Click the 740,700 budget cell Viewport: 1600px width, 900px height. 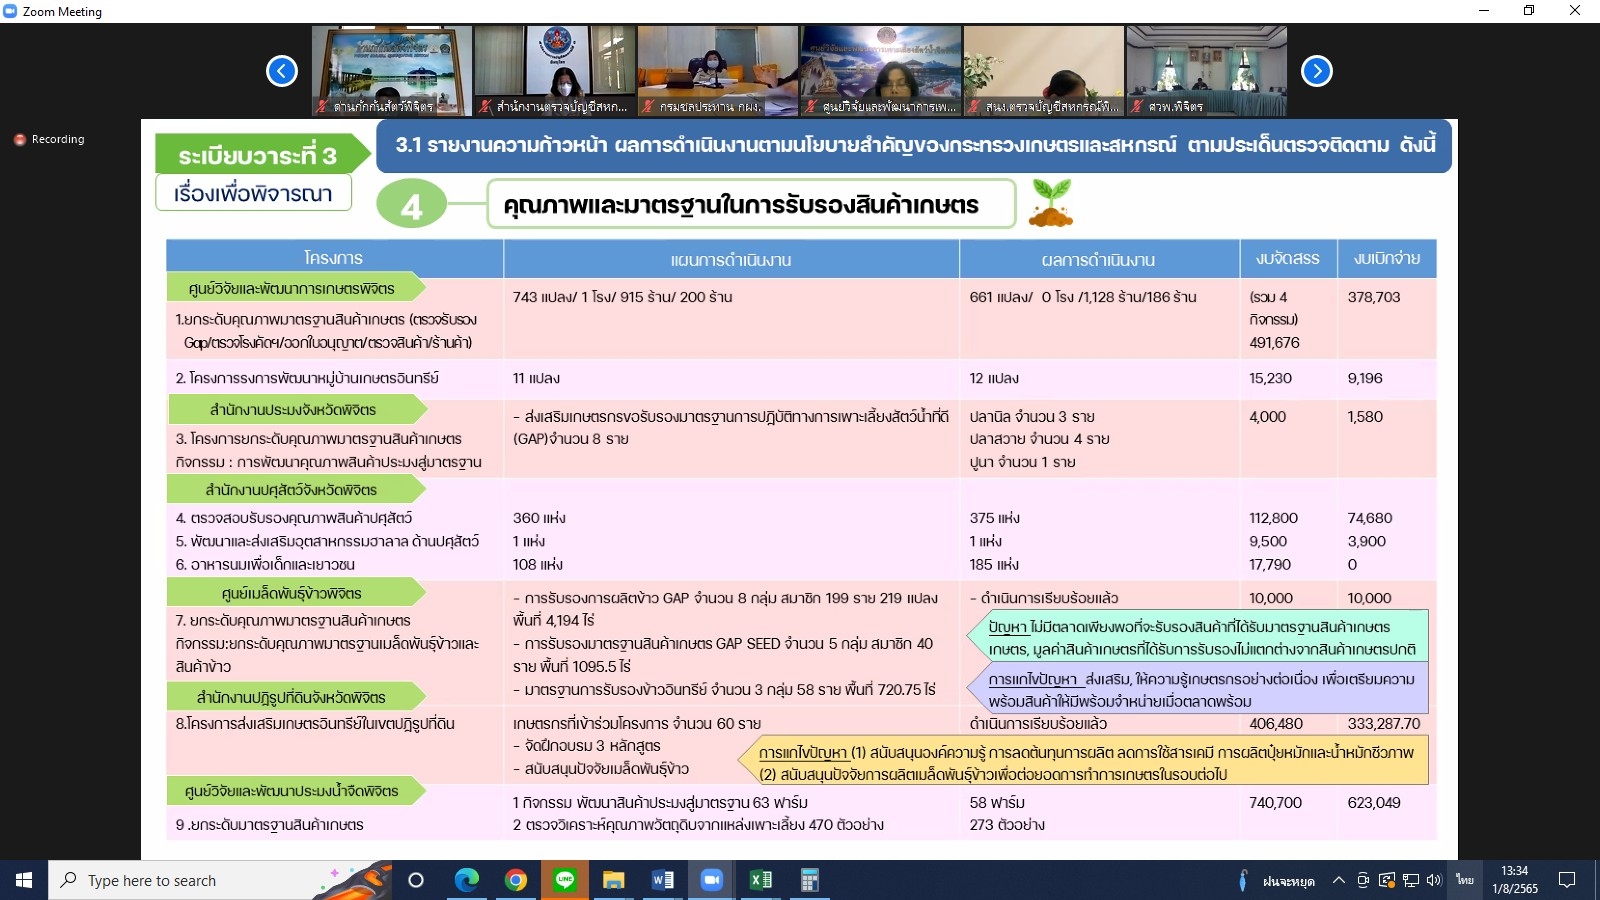[1275, 802]
